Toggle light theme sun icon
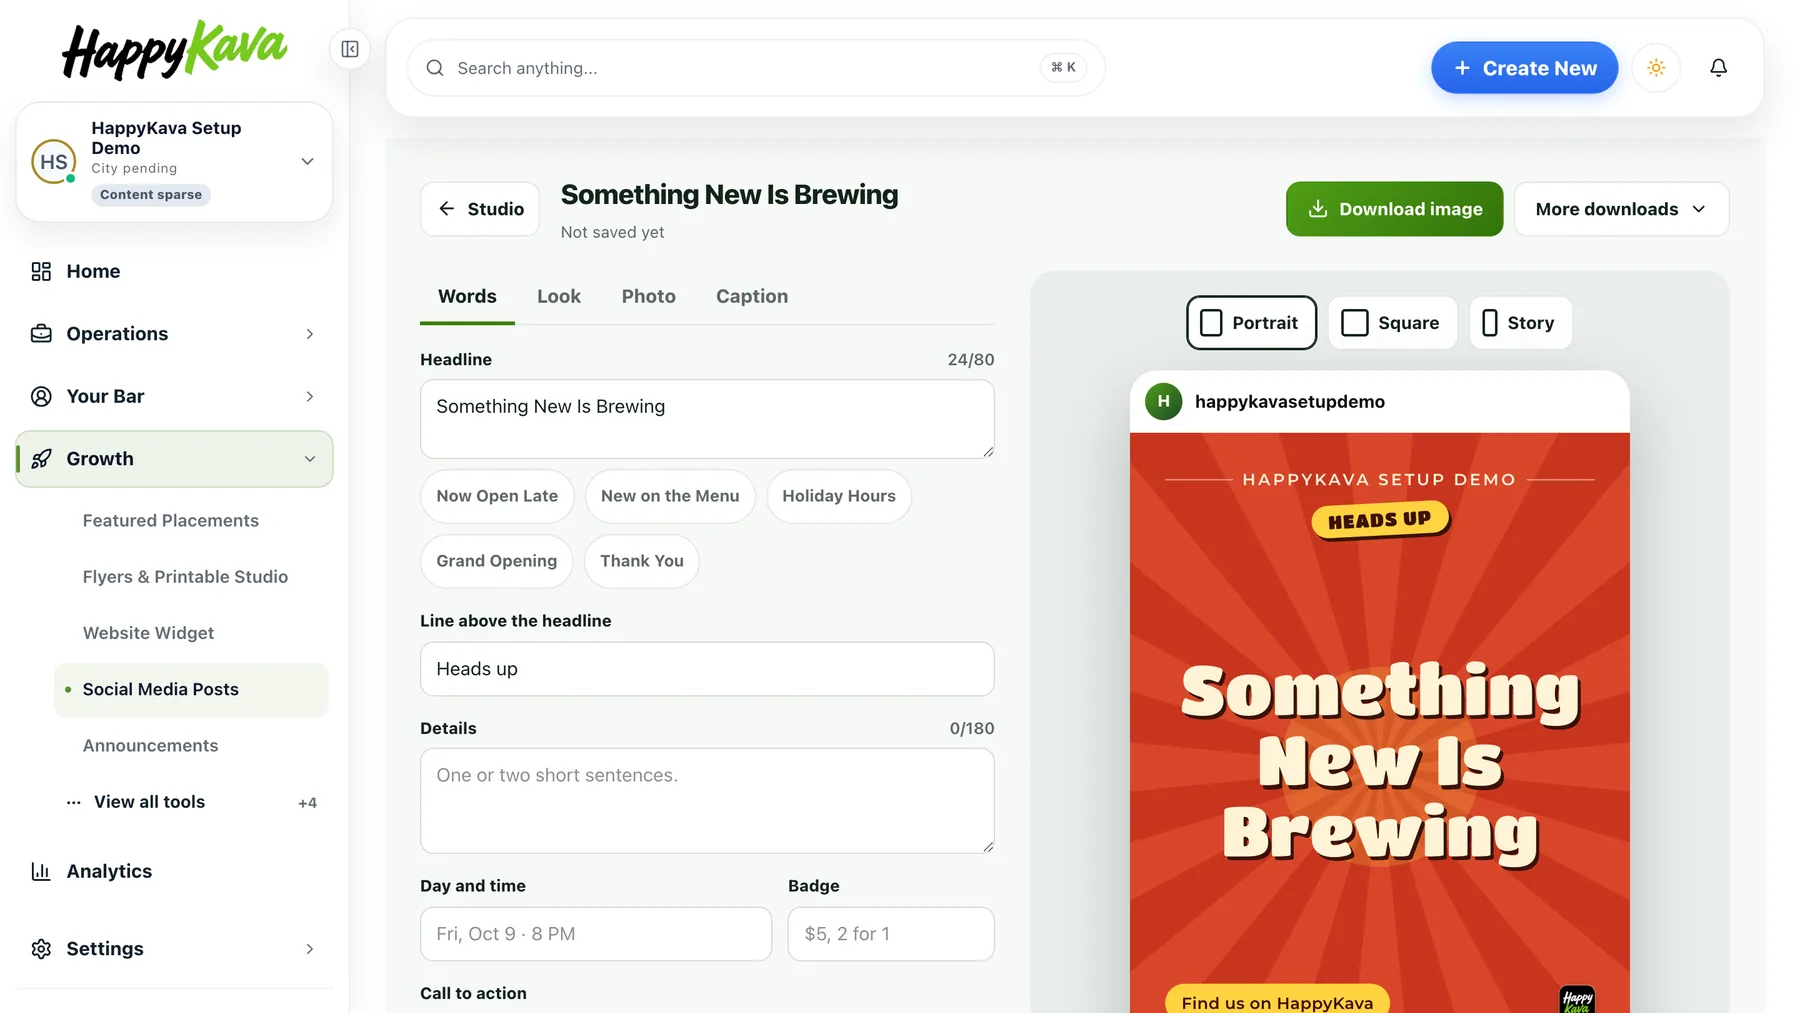This screenshot has width=1800, height=1013. coord(1656,68)
